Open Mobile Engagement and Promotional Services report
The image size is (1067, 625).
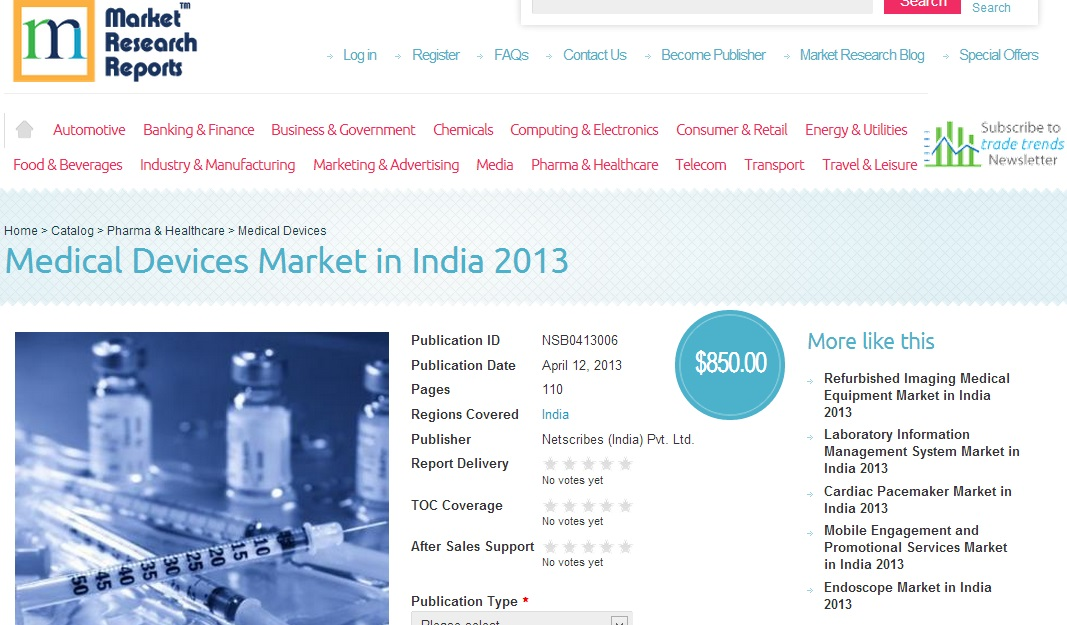click(x=915, y=547)
